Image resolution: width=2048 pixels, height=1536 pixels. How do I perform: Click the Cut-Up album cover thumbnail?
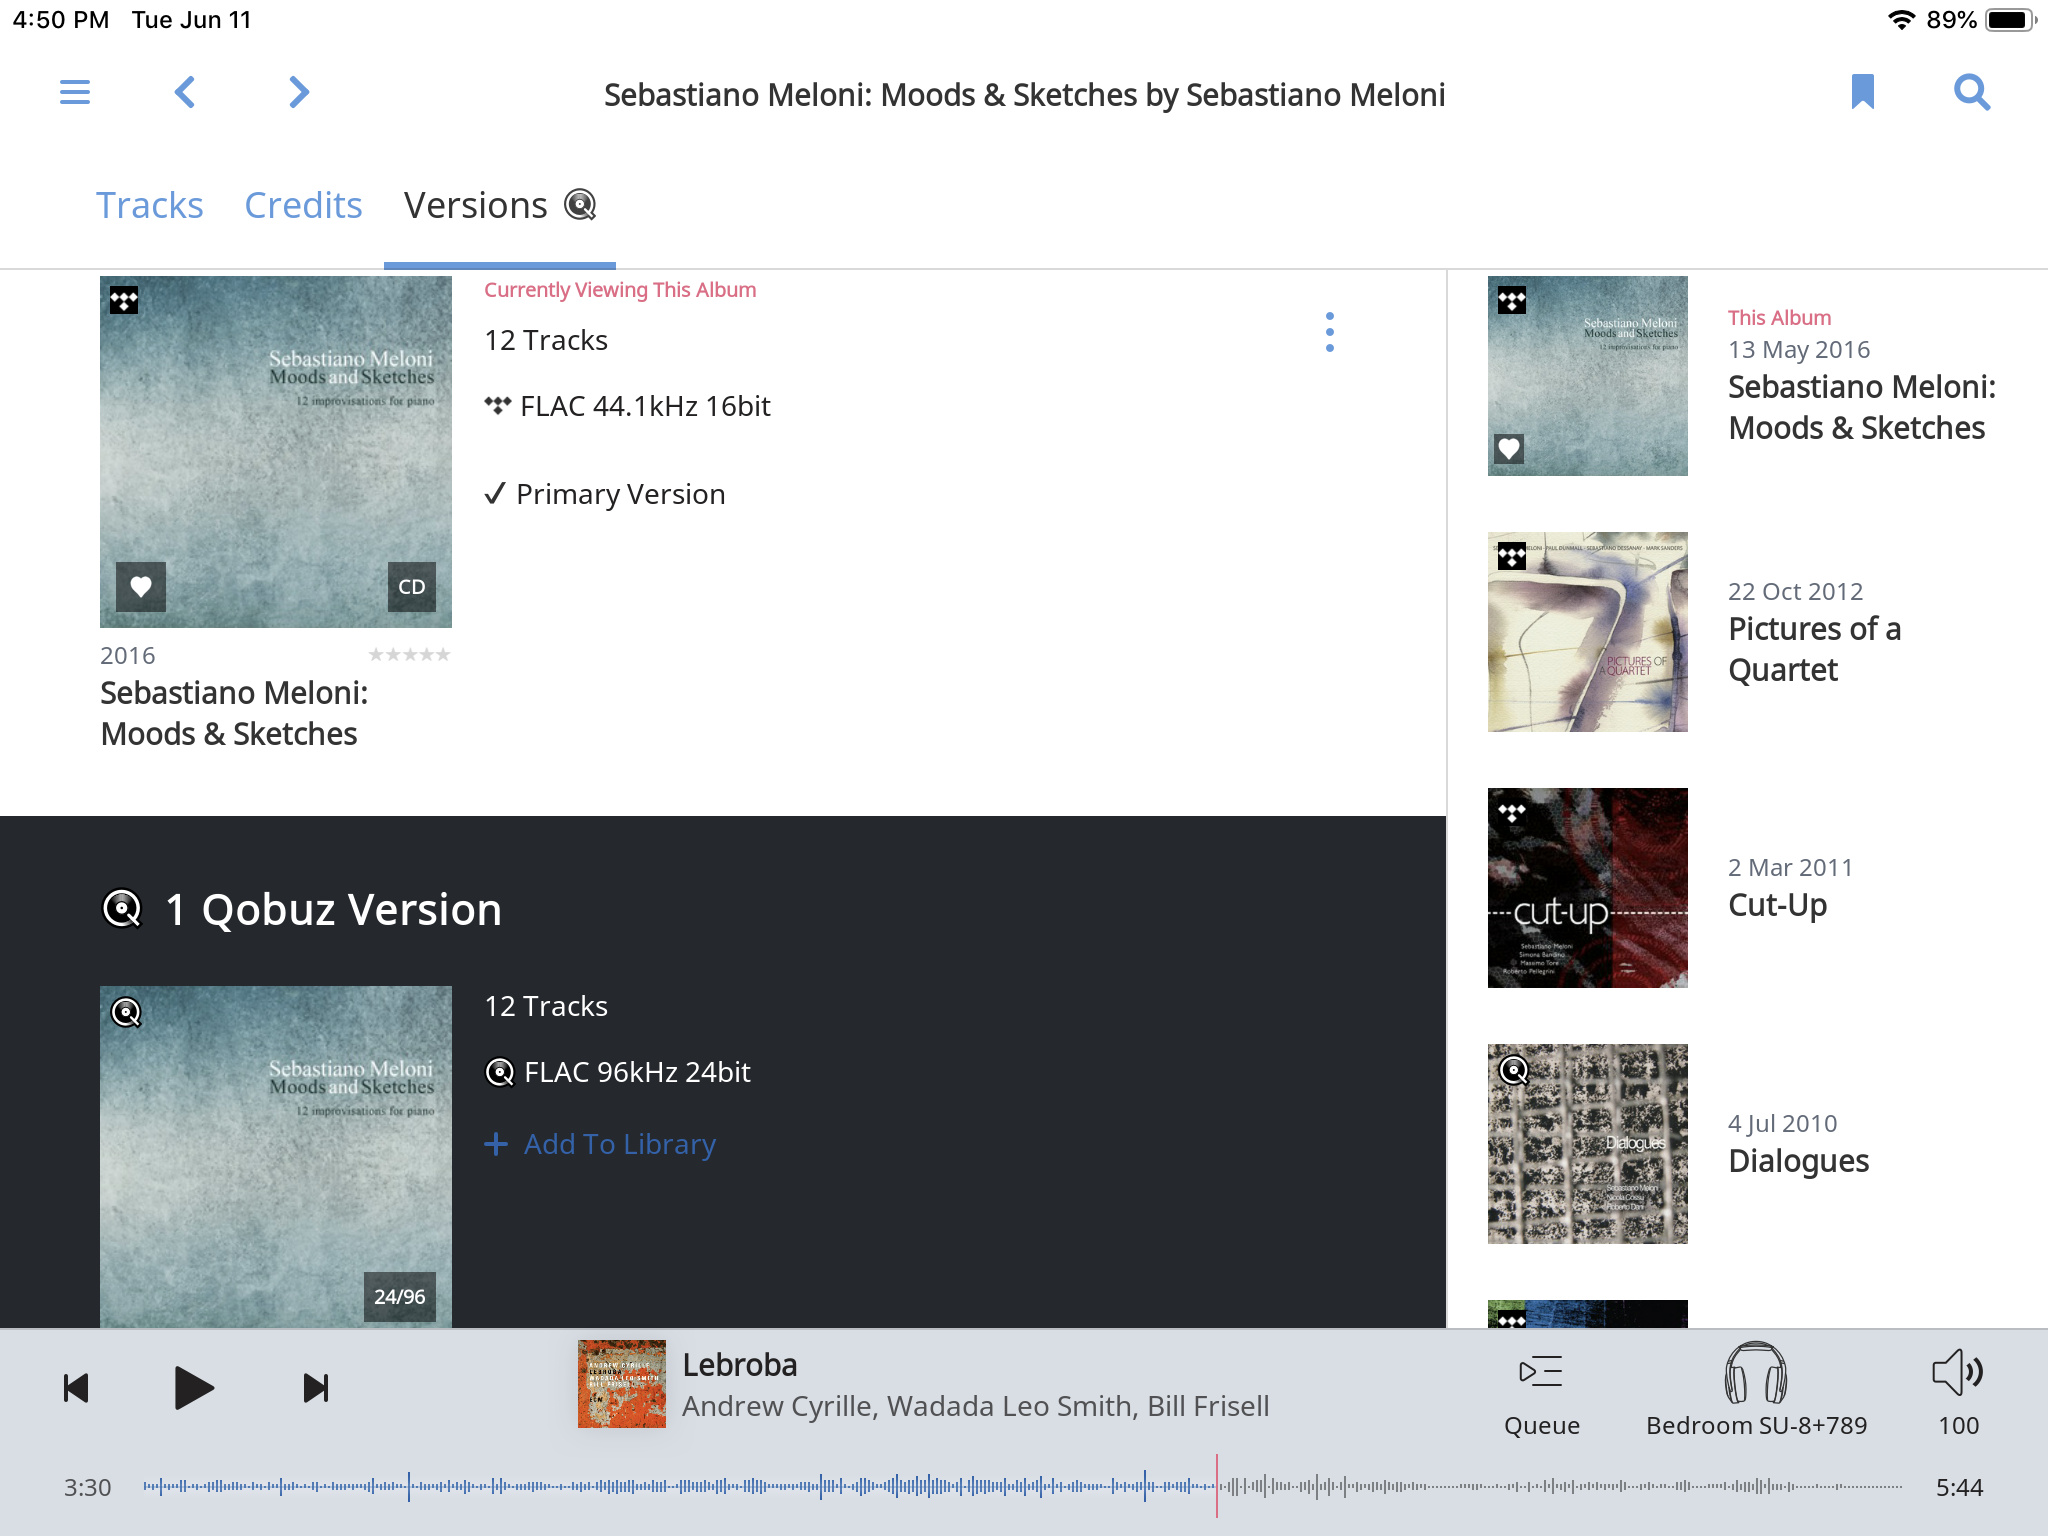(x=1588, y=888)
